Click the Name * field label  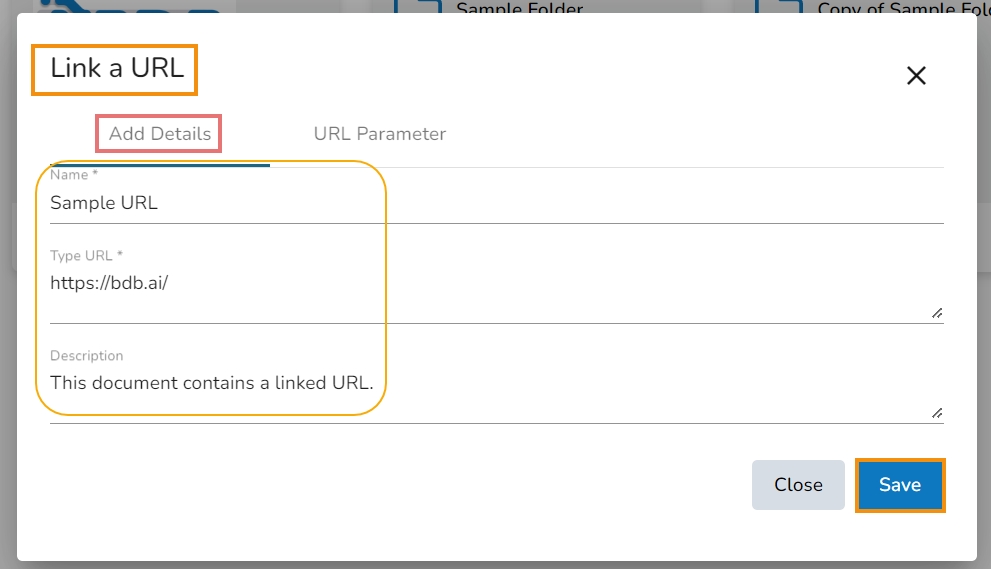[75, 175]
